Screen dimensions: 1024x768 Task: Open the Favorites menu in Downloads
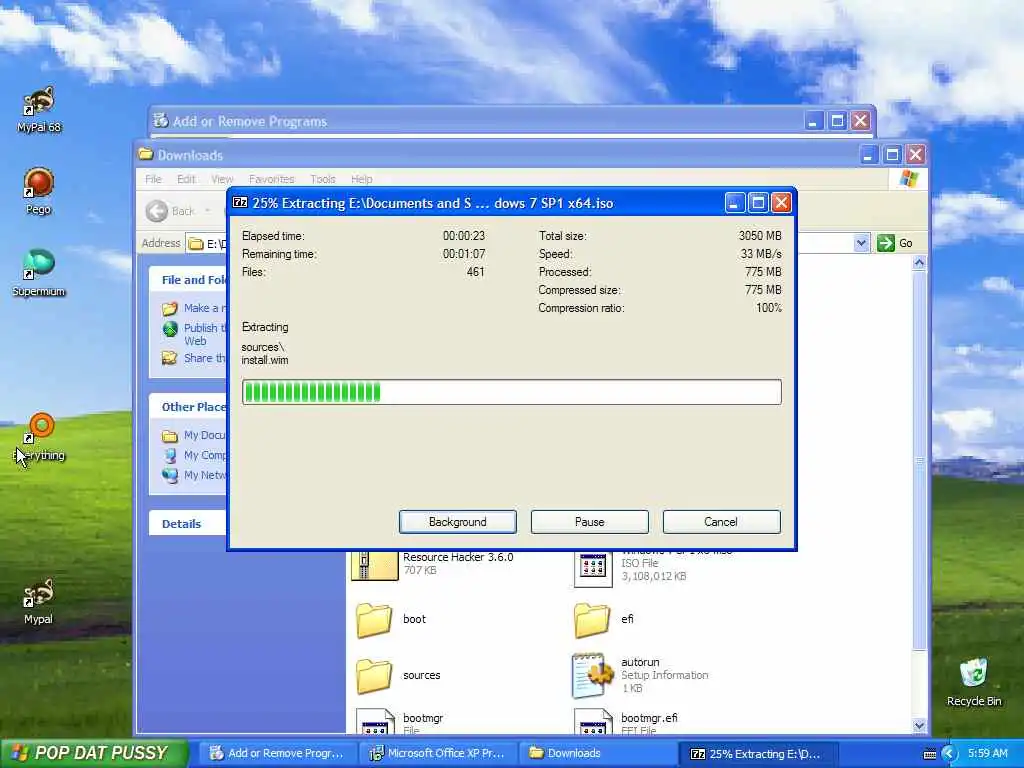(271, 179)
